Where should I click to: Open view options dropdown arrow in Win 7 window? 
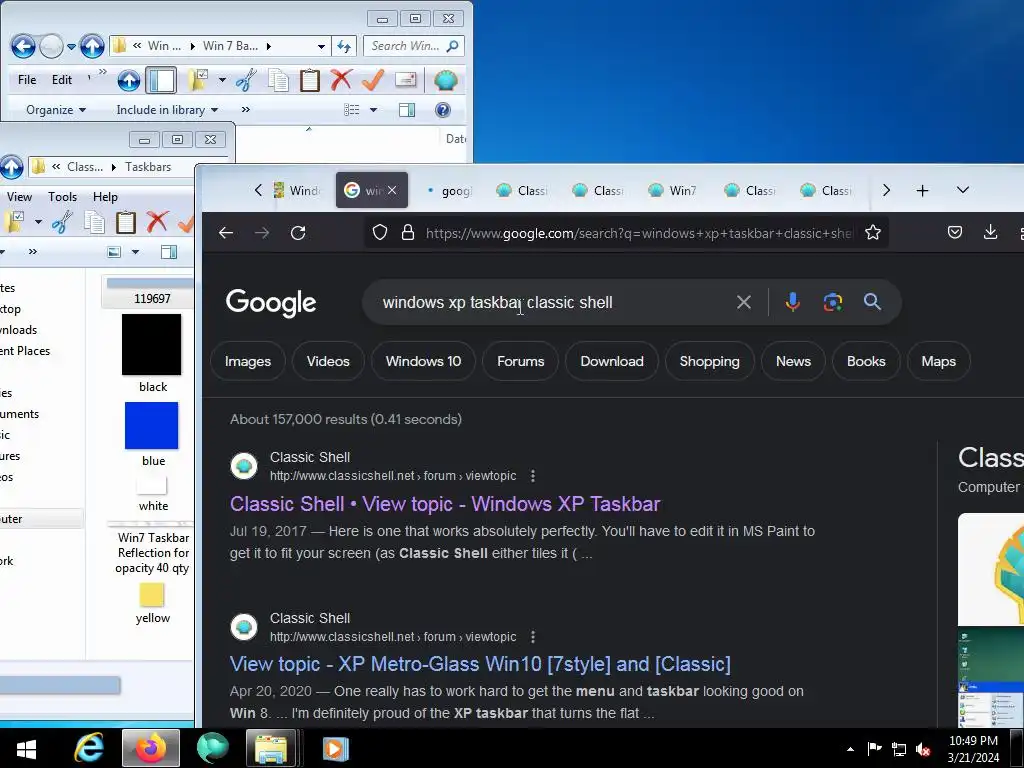374,110
